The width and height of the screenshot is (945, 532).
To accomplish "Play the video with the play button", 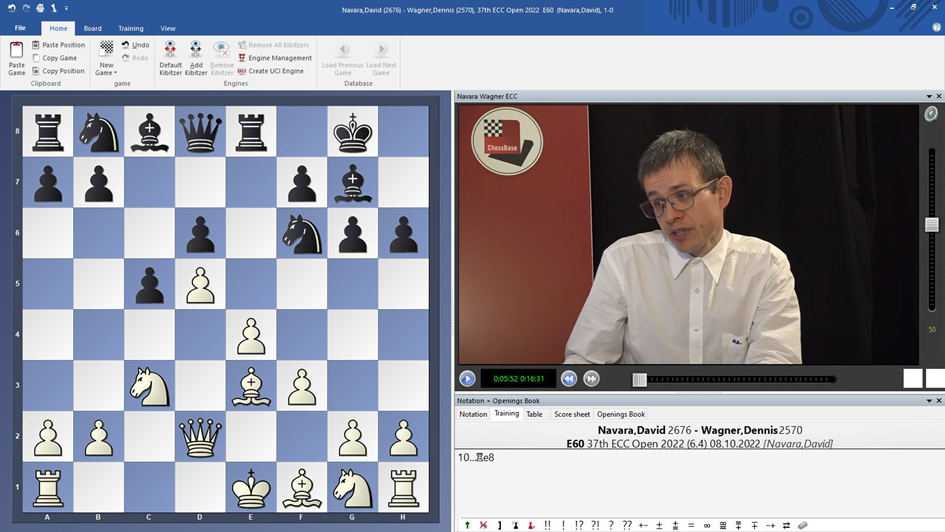I will pyautogui.click(x=467, y=379).
